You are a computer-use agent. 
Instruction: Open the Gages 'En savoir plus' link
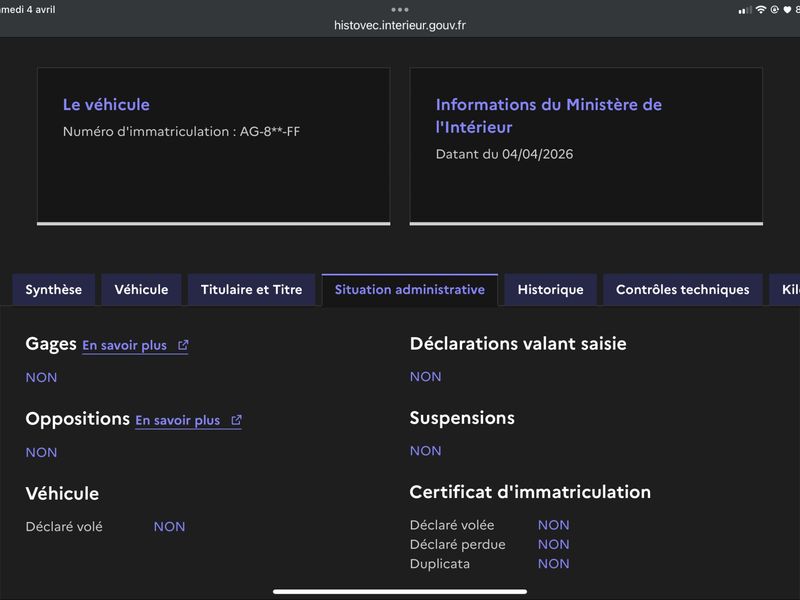pyautogui.click(x=124, y=345)
